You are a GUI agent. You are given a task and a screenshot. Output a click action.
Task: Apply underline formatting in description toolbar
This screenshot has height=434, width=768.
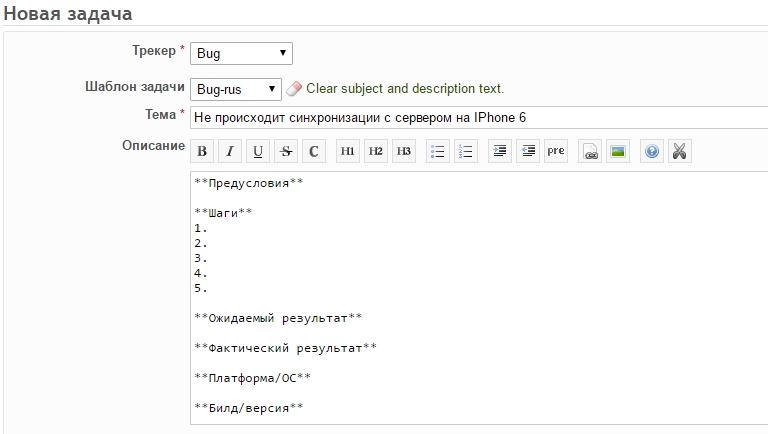[258, 151]
